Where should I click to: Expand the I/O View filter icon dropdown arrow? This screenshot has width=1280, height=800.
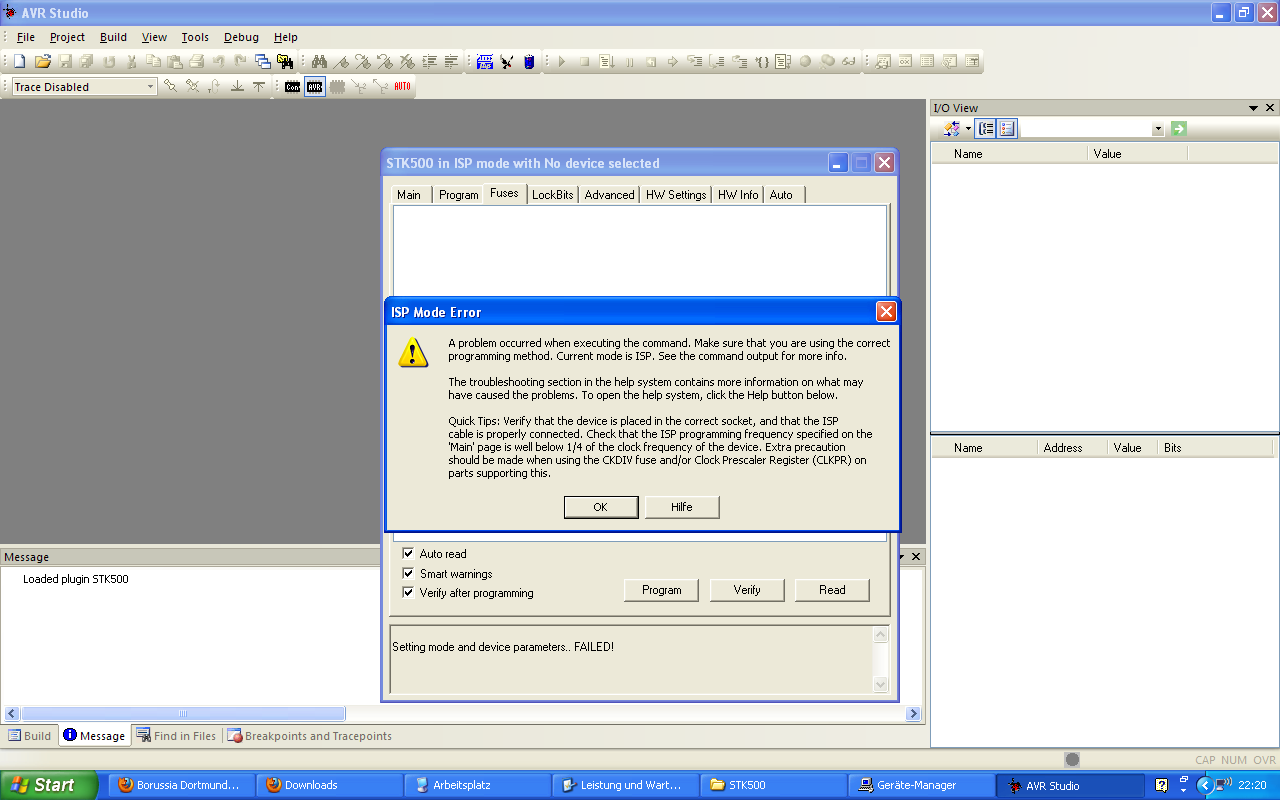(968, 129)
